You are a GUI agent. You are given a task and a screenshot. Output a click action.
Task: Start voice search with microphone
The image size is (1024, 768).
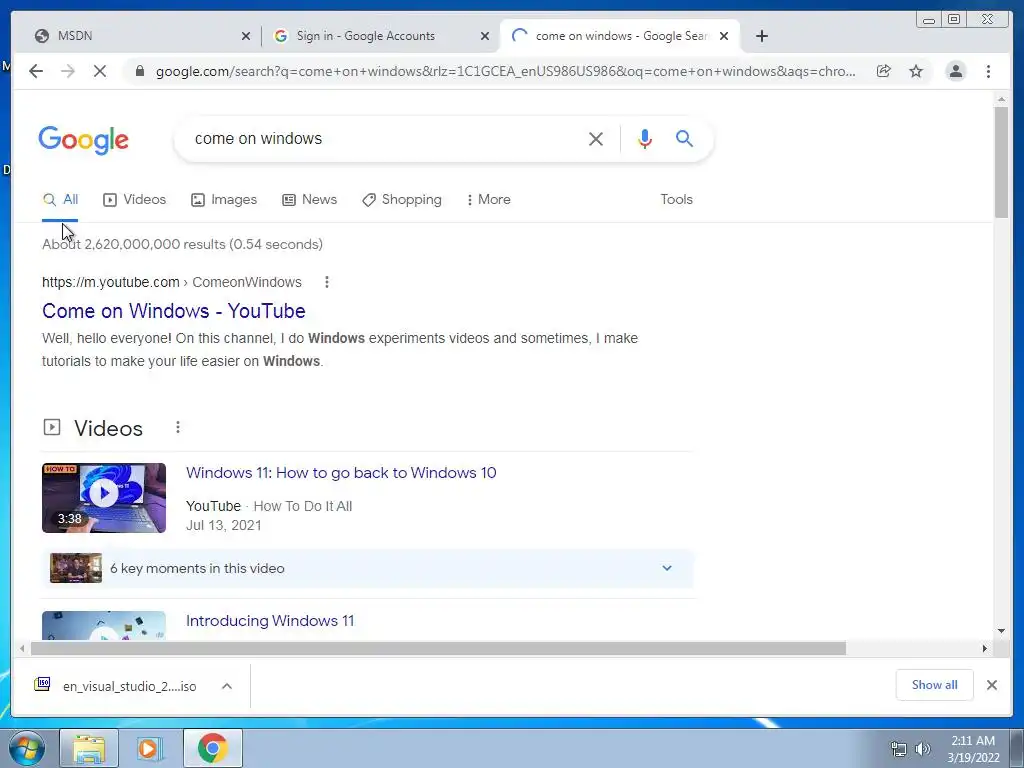[645, 138]
